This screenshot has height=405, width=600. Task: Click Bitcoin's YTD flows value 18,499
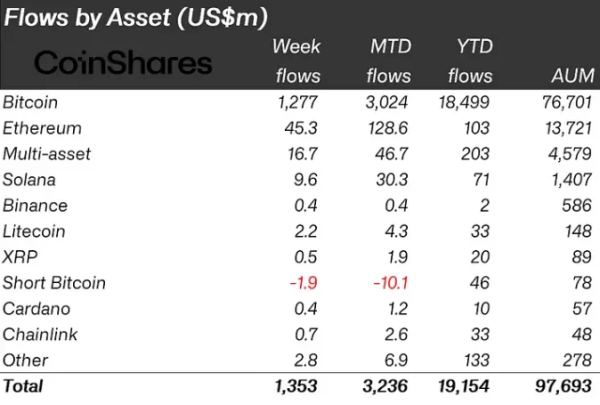pyautogui.click(x=464, y=102)
